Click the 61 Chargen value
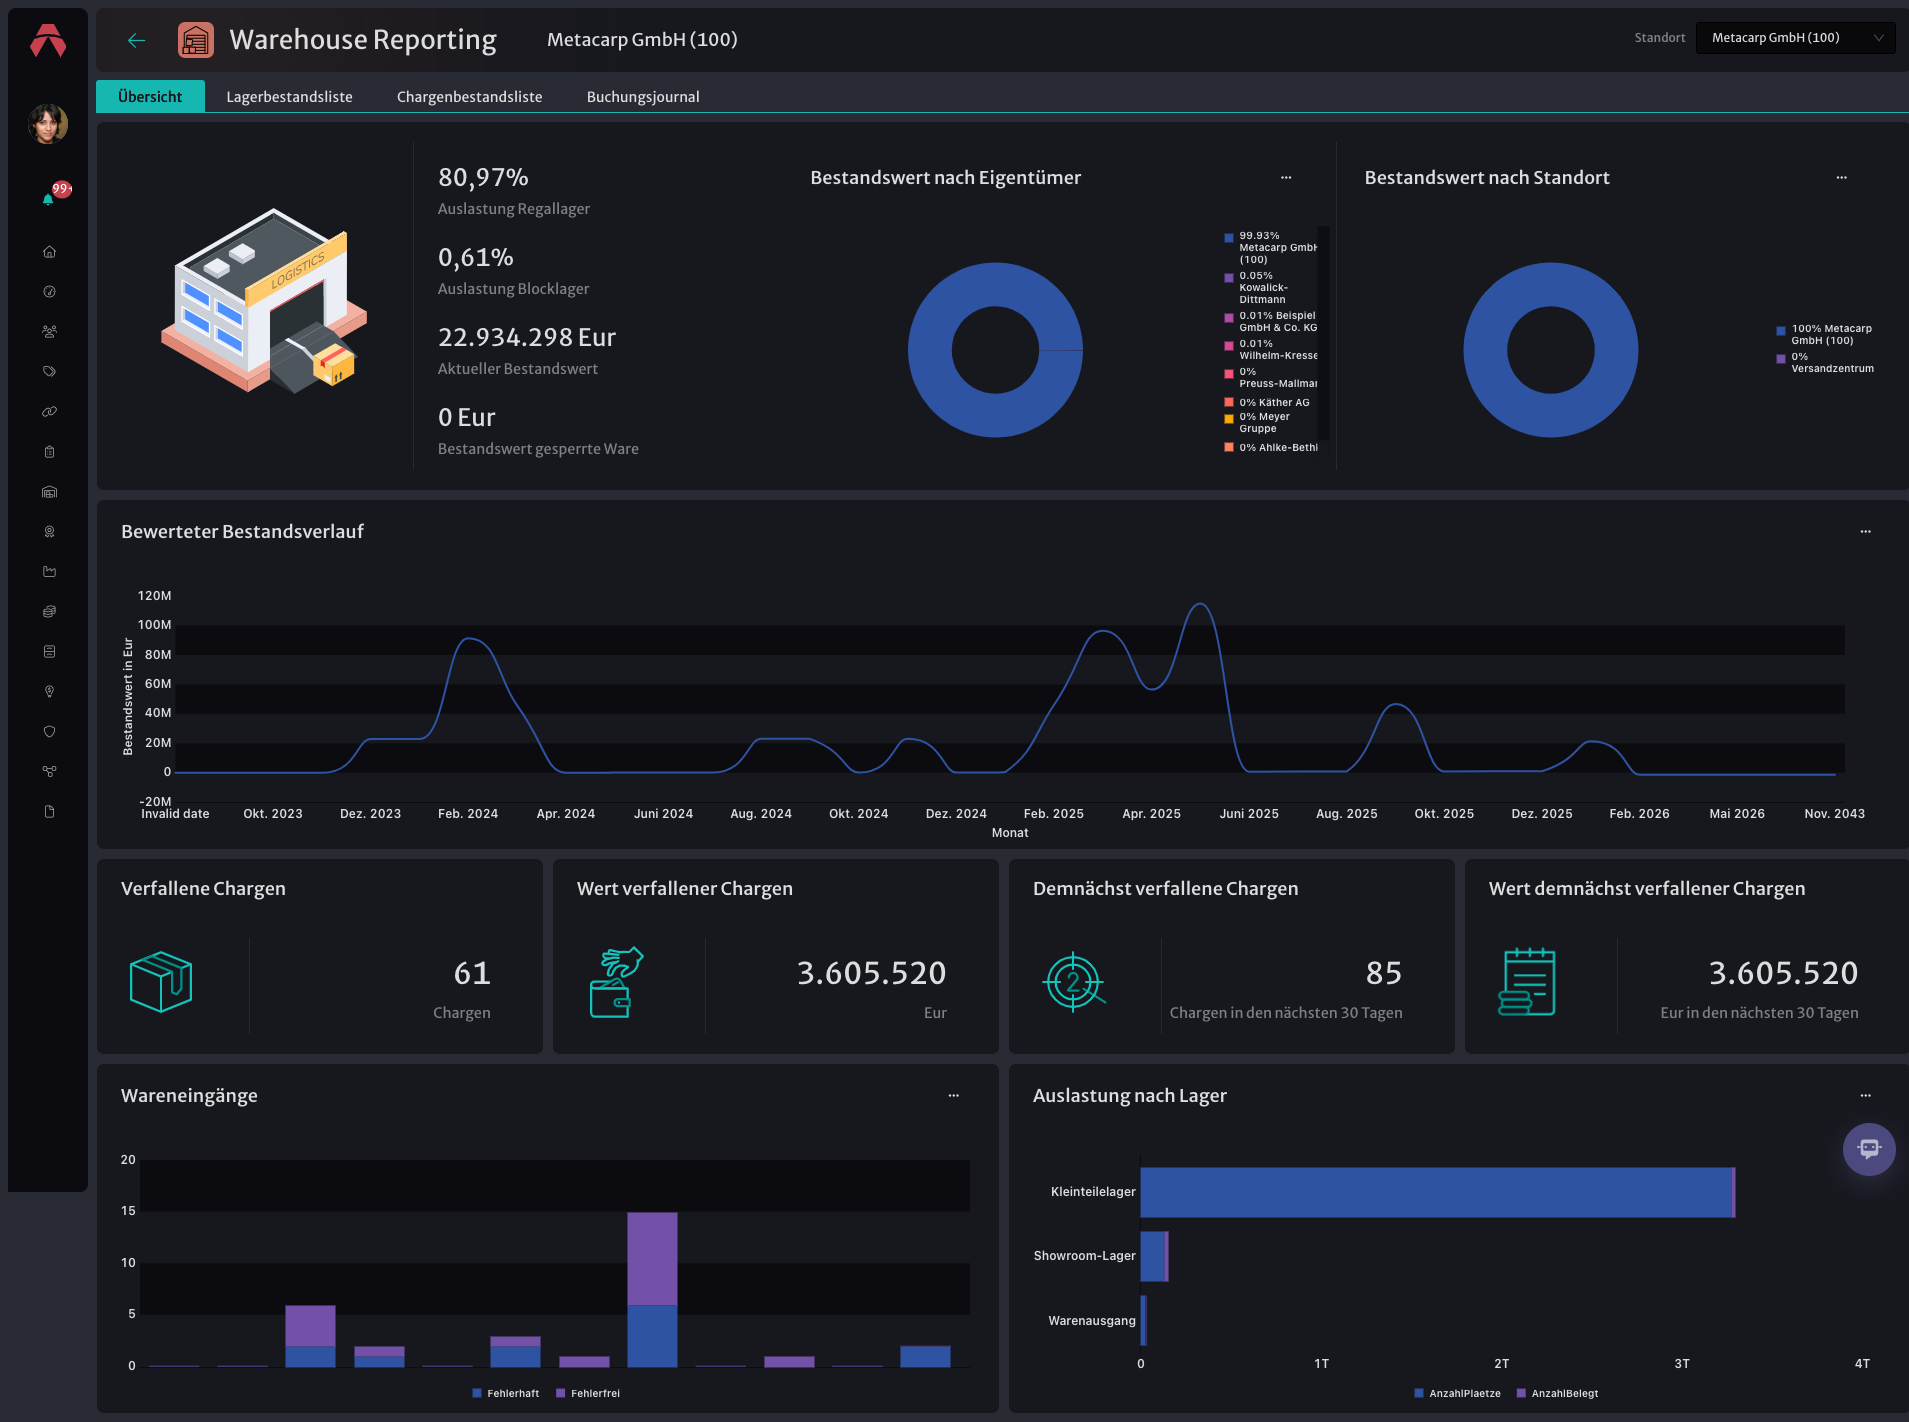Viewport: 1909px width, 1422px height. 472,973
